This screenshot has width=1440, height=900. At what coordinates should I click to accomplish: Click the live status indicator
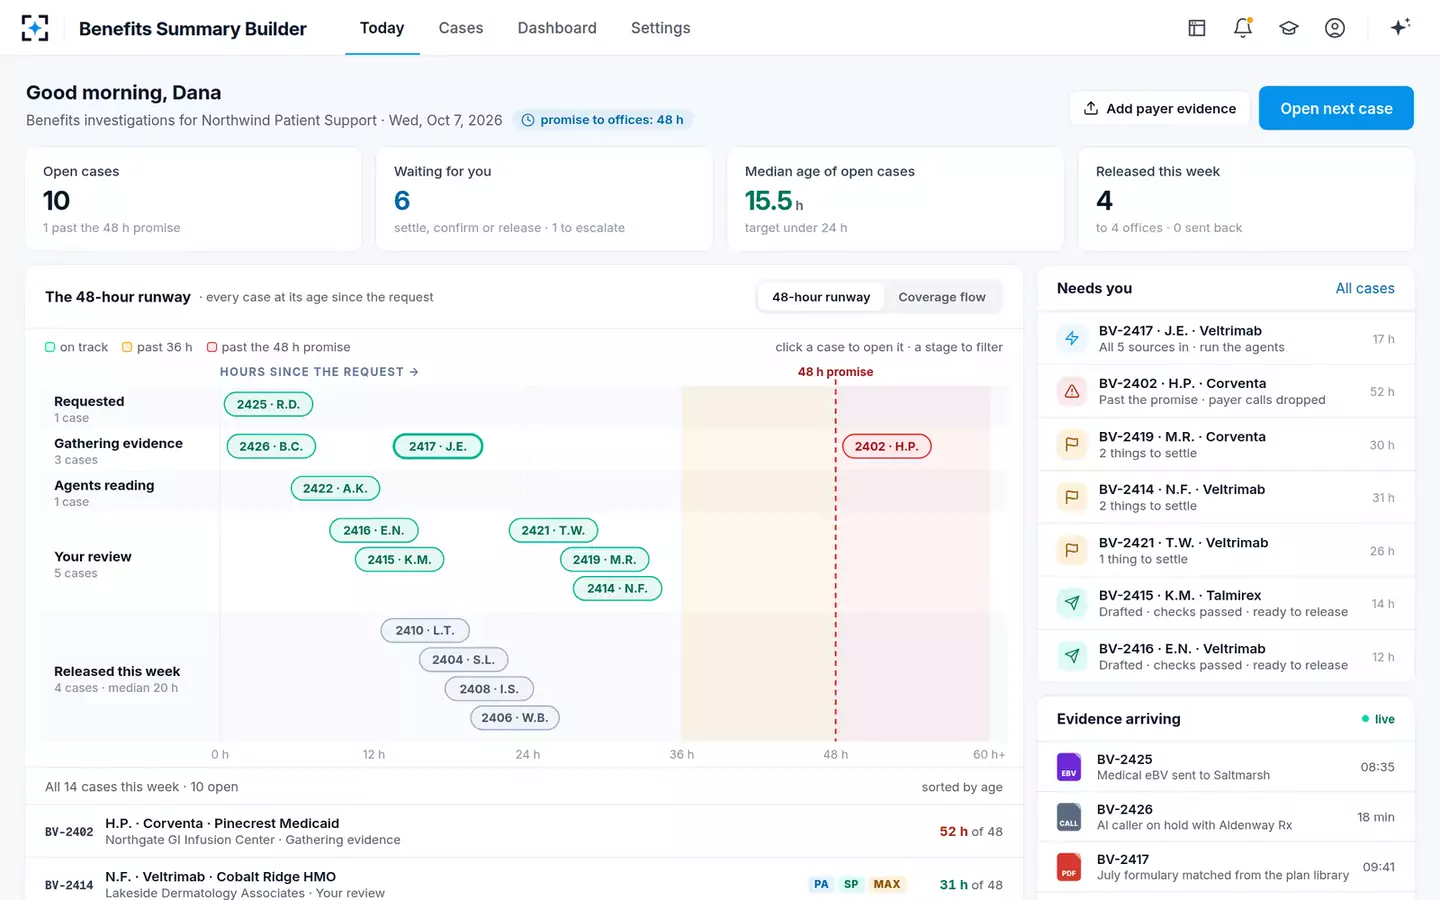(1378, 719)
